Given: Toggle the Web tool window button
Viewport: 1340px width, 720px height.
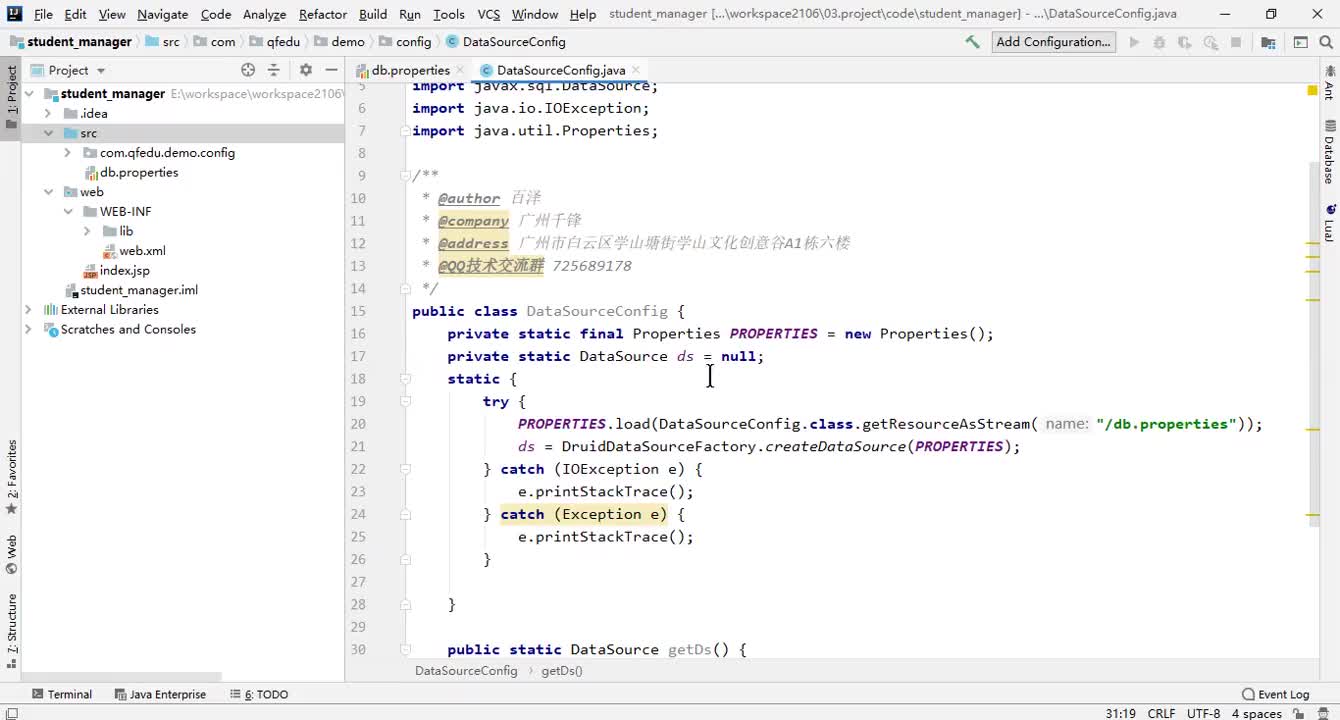Looking at the screenshot, I should [x=12, y=554].
